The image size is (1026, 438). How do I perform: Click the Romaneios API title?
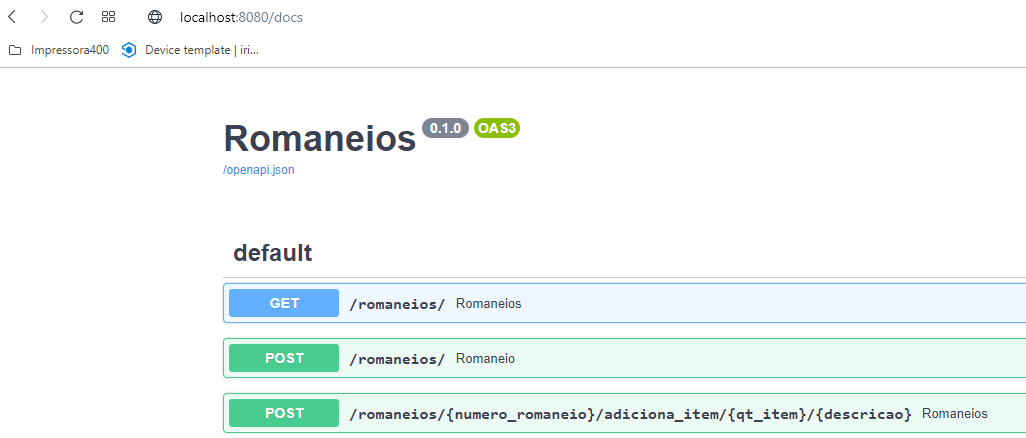point(320,139)
